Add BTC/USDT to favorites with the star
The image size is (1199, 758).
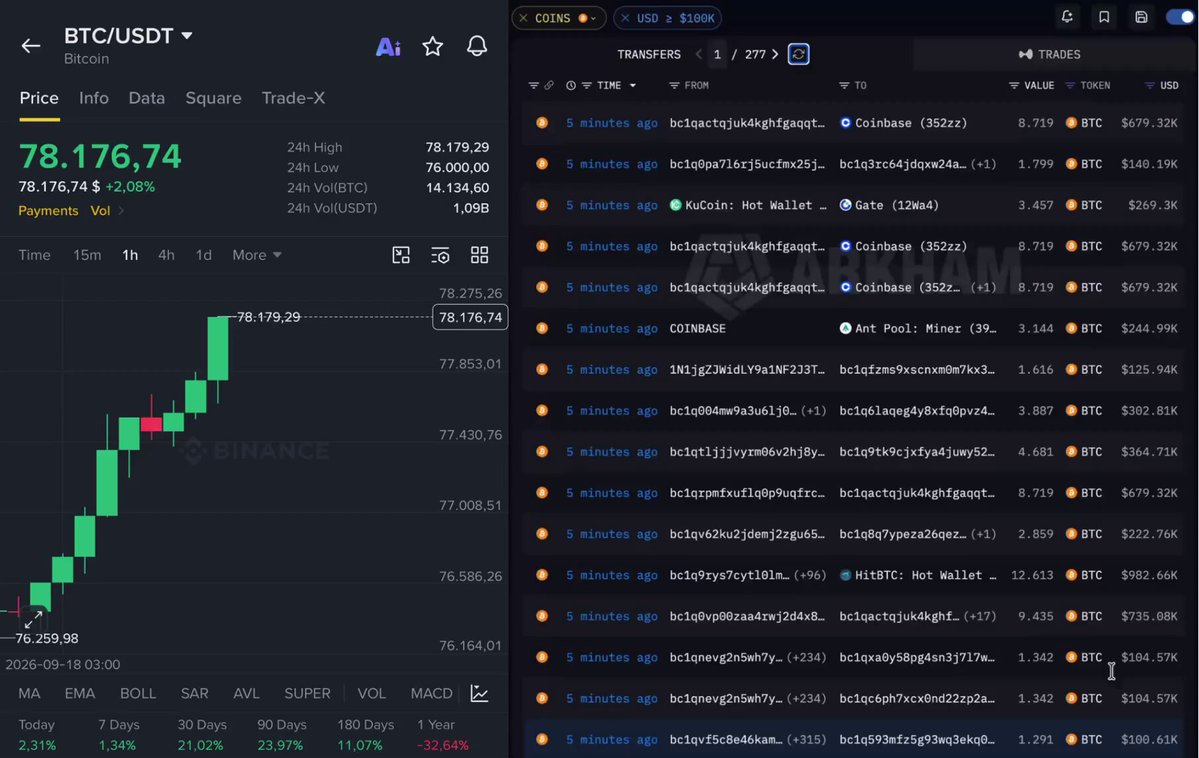point(433,47)
